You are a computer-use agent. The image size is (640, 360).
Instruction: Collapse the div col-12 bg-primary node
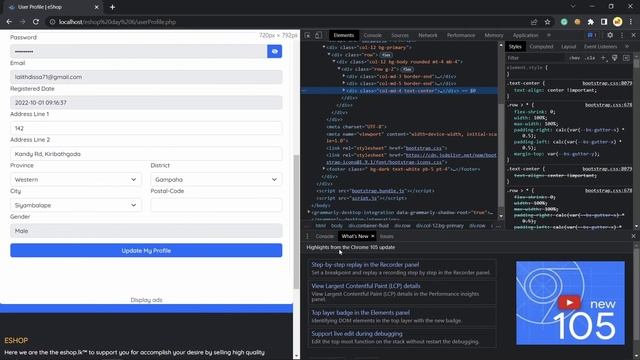pyautogui.click(x=324, y=47)
